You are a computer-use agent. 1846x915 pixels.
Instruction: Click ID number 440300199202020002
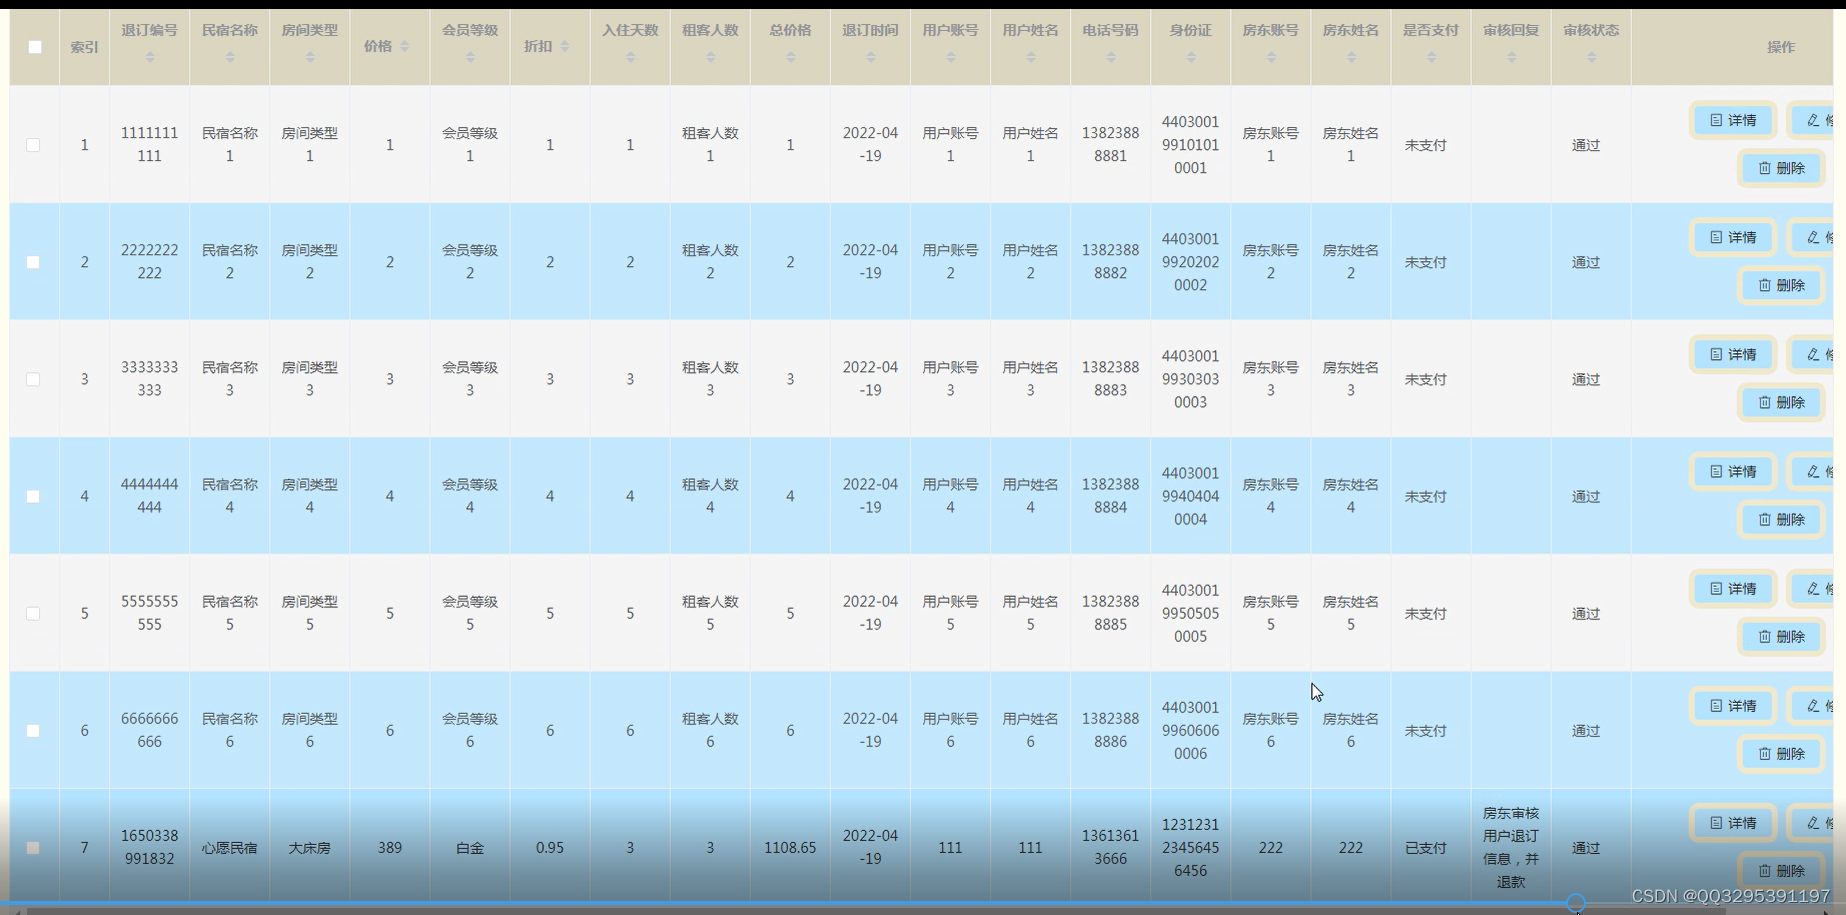pyautogui.click(x=1191, y=262)
